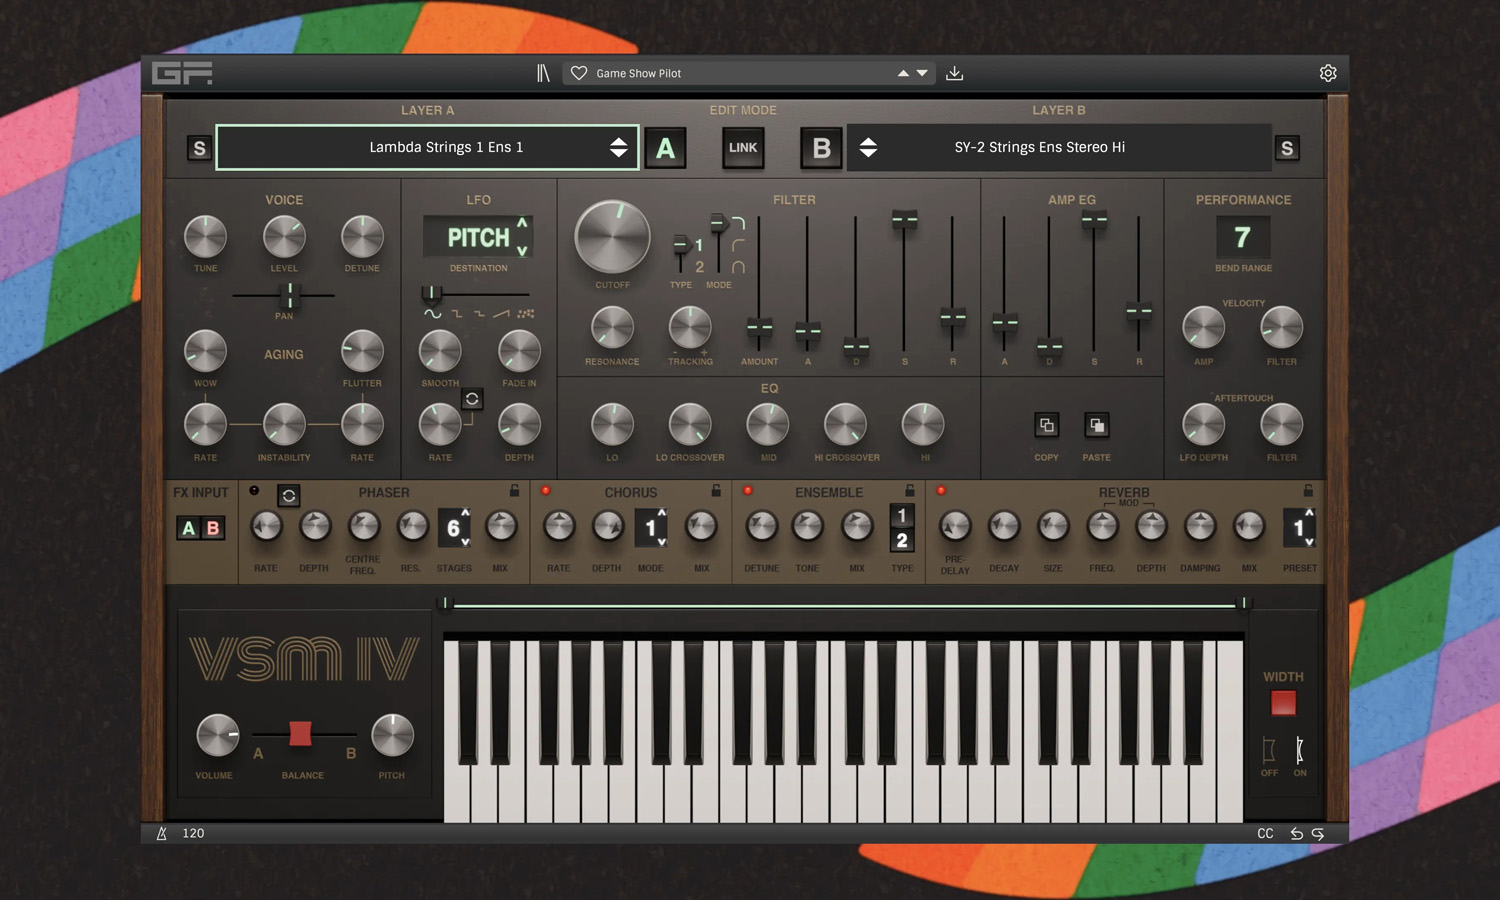This screenshot has width=1500, height=900.
Task: Open the Lambda Strings 1 Ens 1 selector
Action: click(x=427, y=147)
